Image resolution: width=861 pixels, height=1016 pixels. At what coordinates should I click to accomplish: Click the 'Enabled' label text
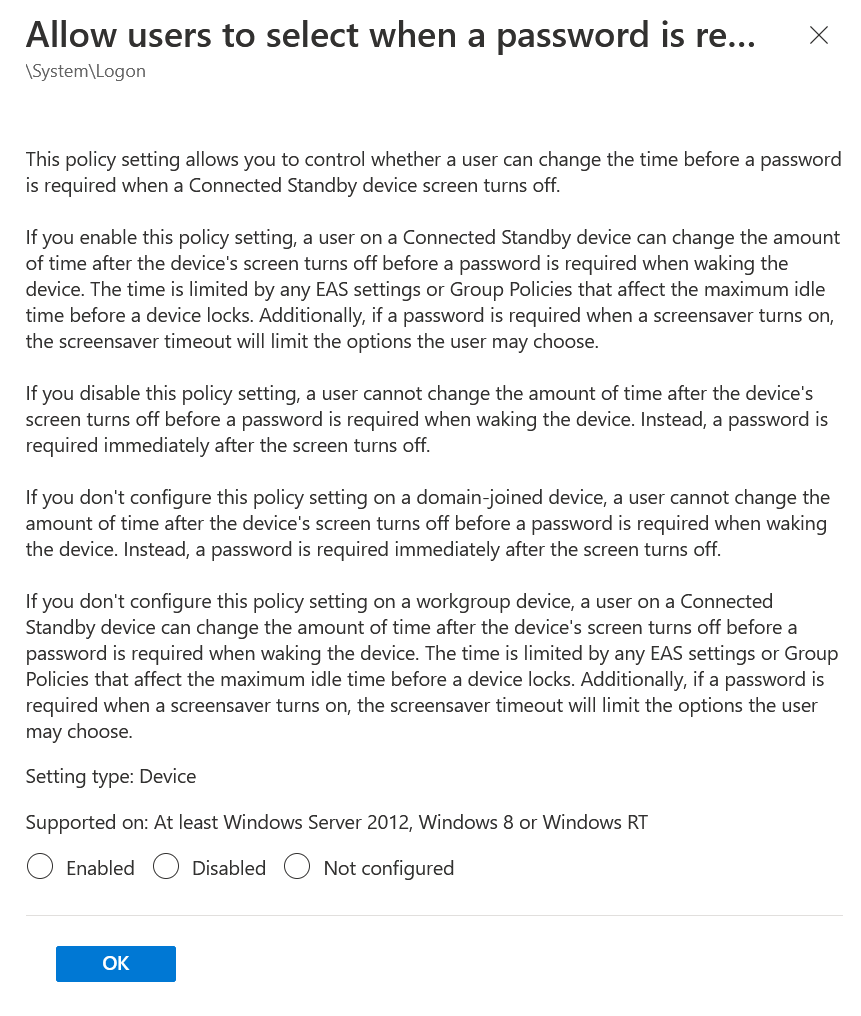point(100,868)
